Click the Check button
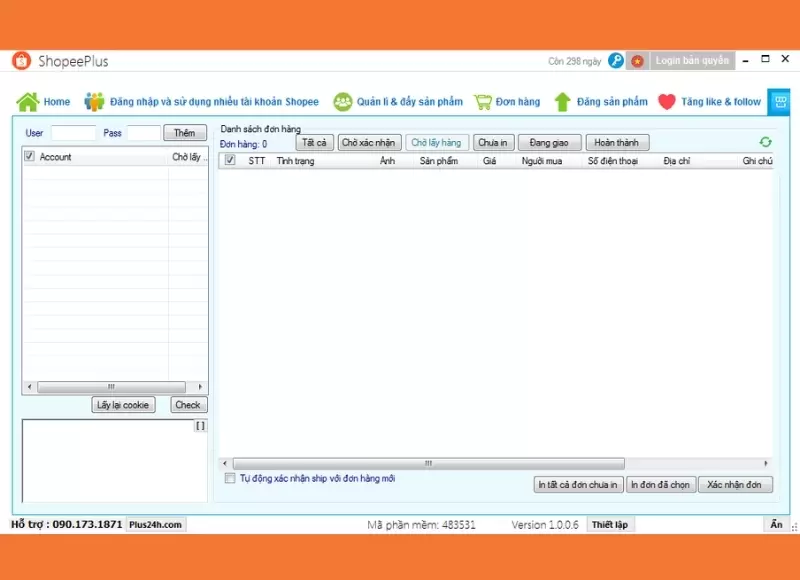Image resolution: width=800 pixels, height=580 pixels. (188, 405)
